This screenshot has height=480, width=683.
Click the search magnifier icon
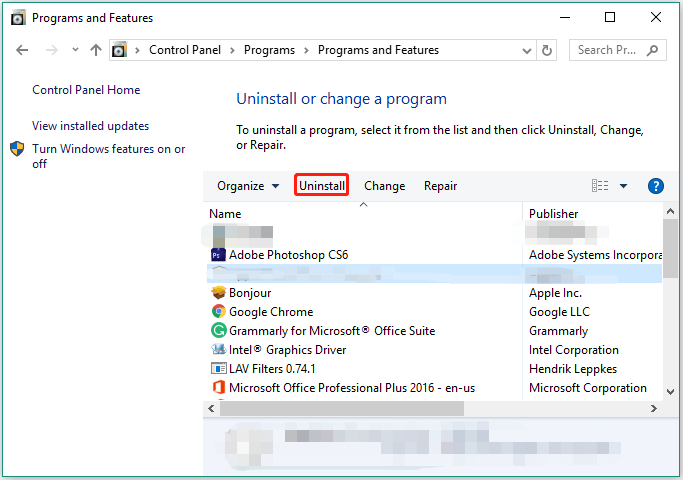652,50
